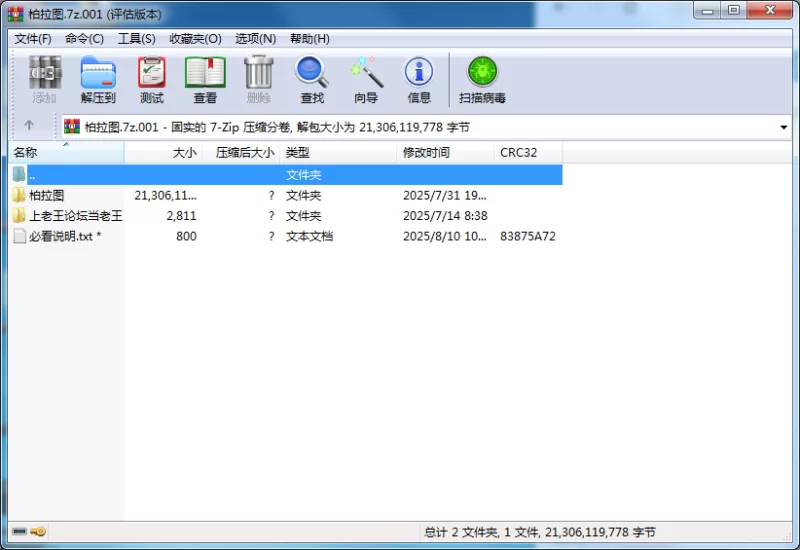Sort by 大小 column header
This screenshot has height=550, width=800.
(x=164, y=153)
